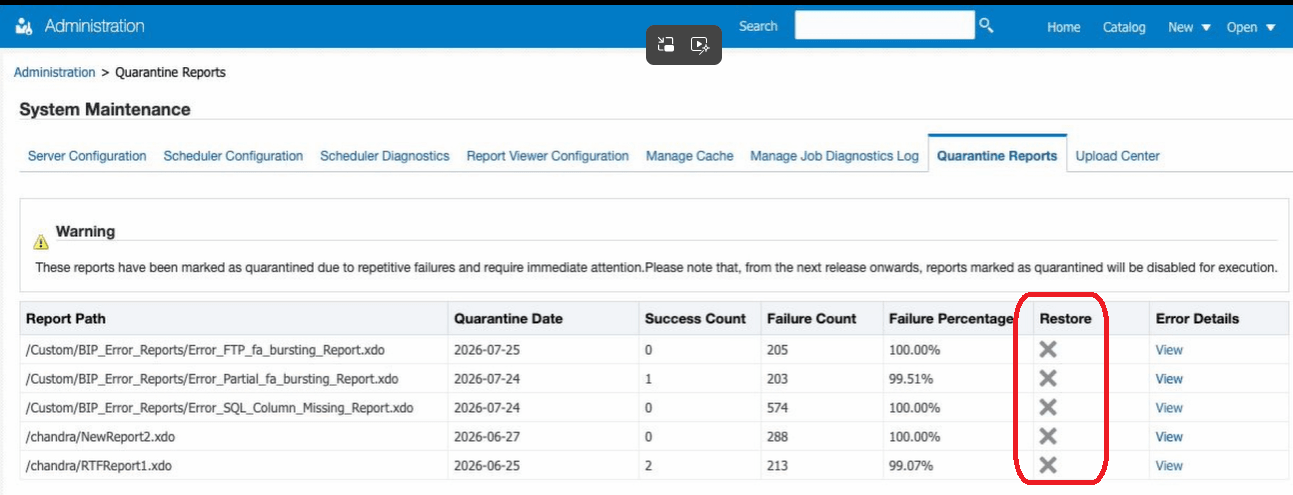Open the Catalog link
The width and height of the screenshot is (1293, 495).
1124,27
